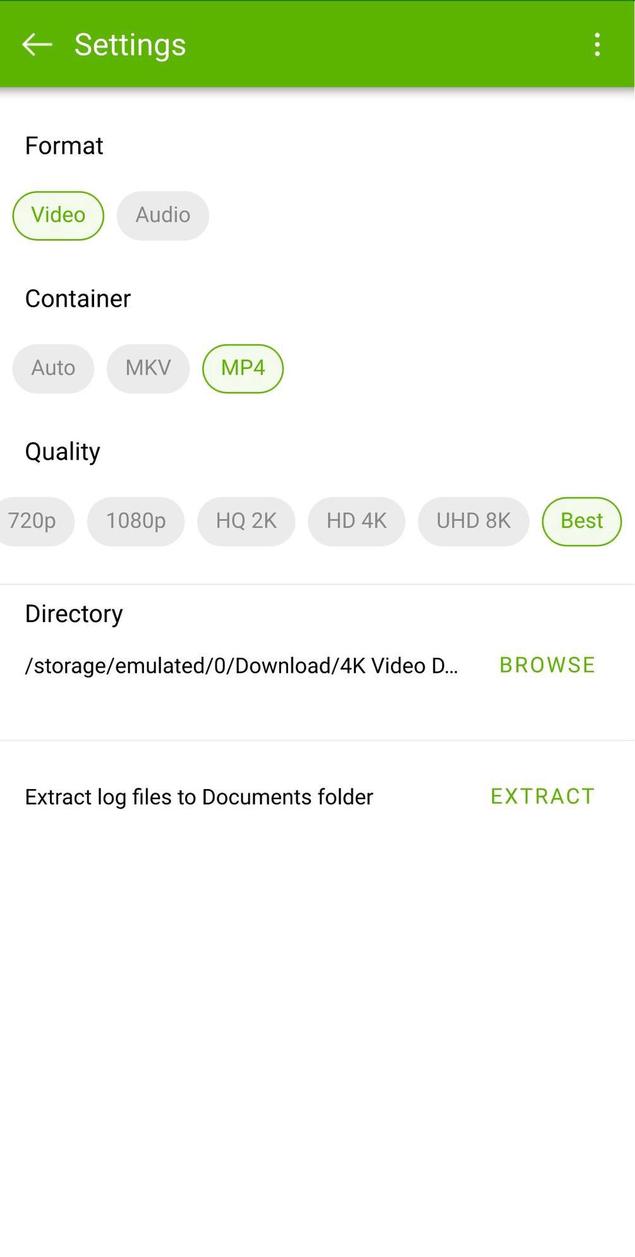Pick HD 4K quality
This screenshot has height=1257, width=635.
356,521
